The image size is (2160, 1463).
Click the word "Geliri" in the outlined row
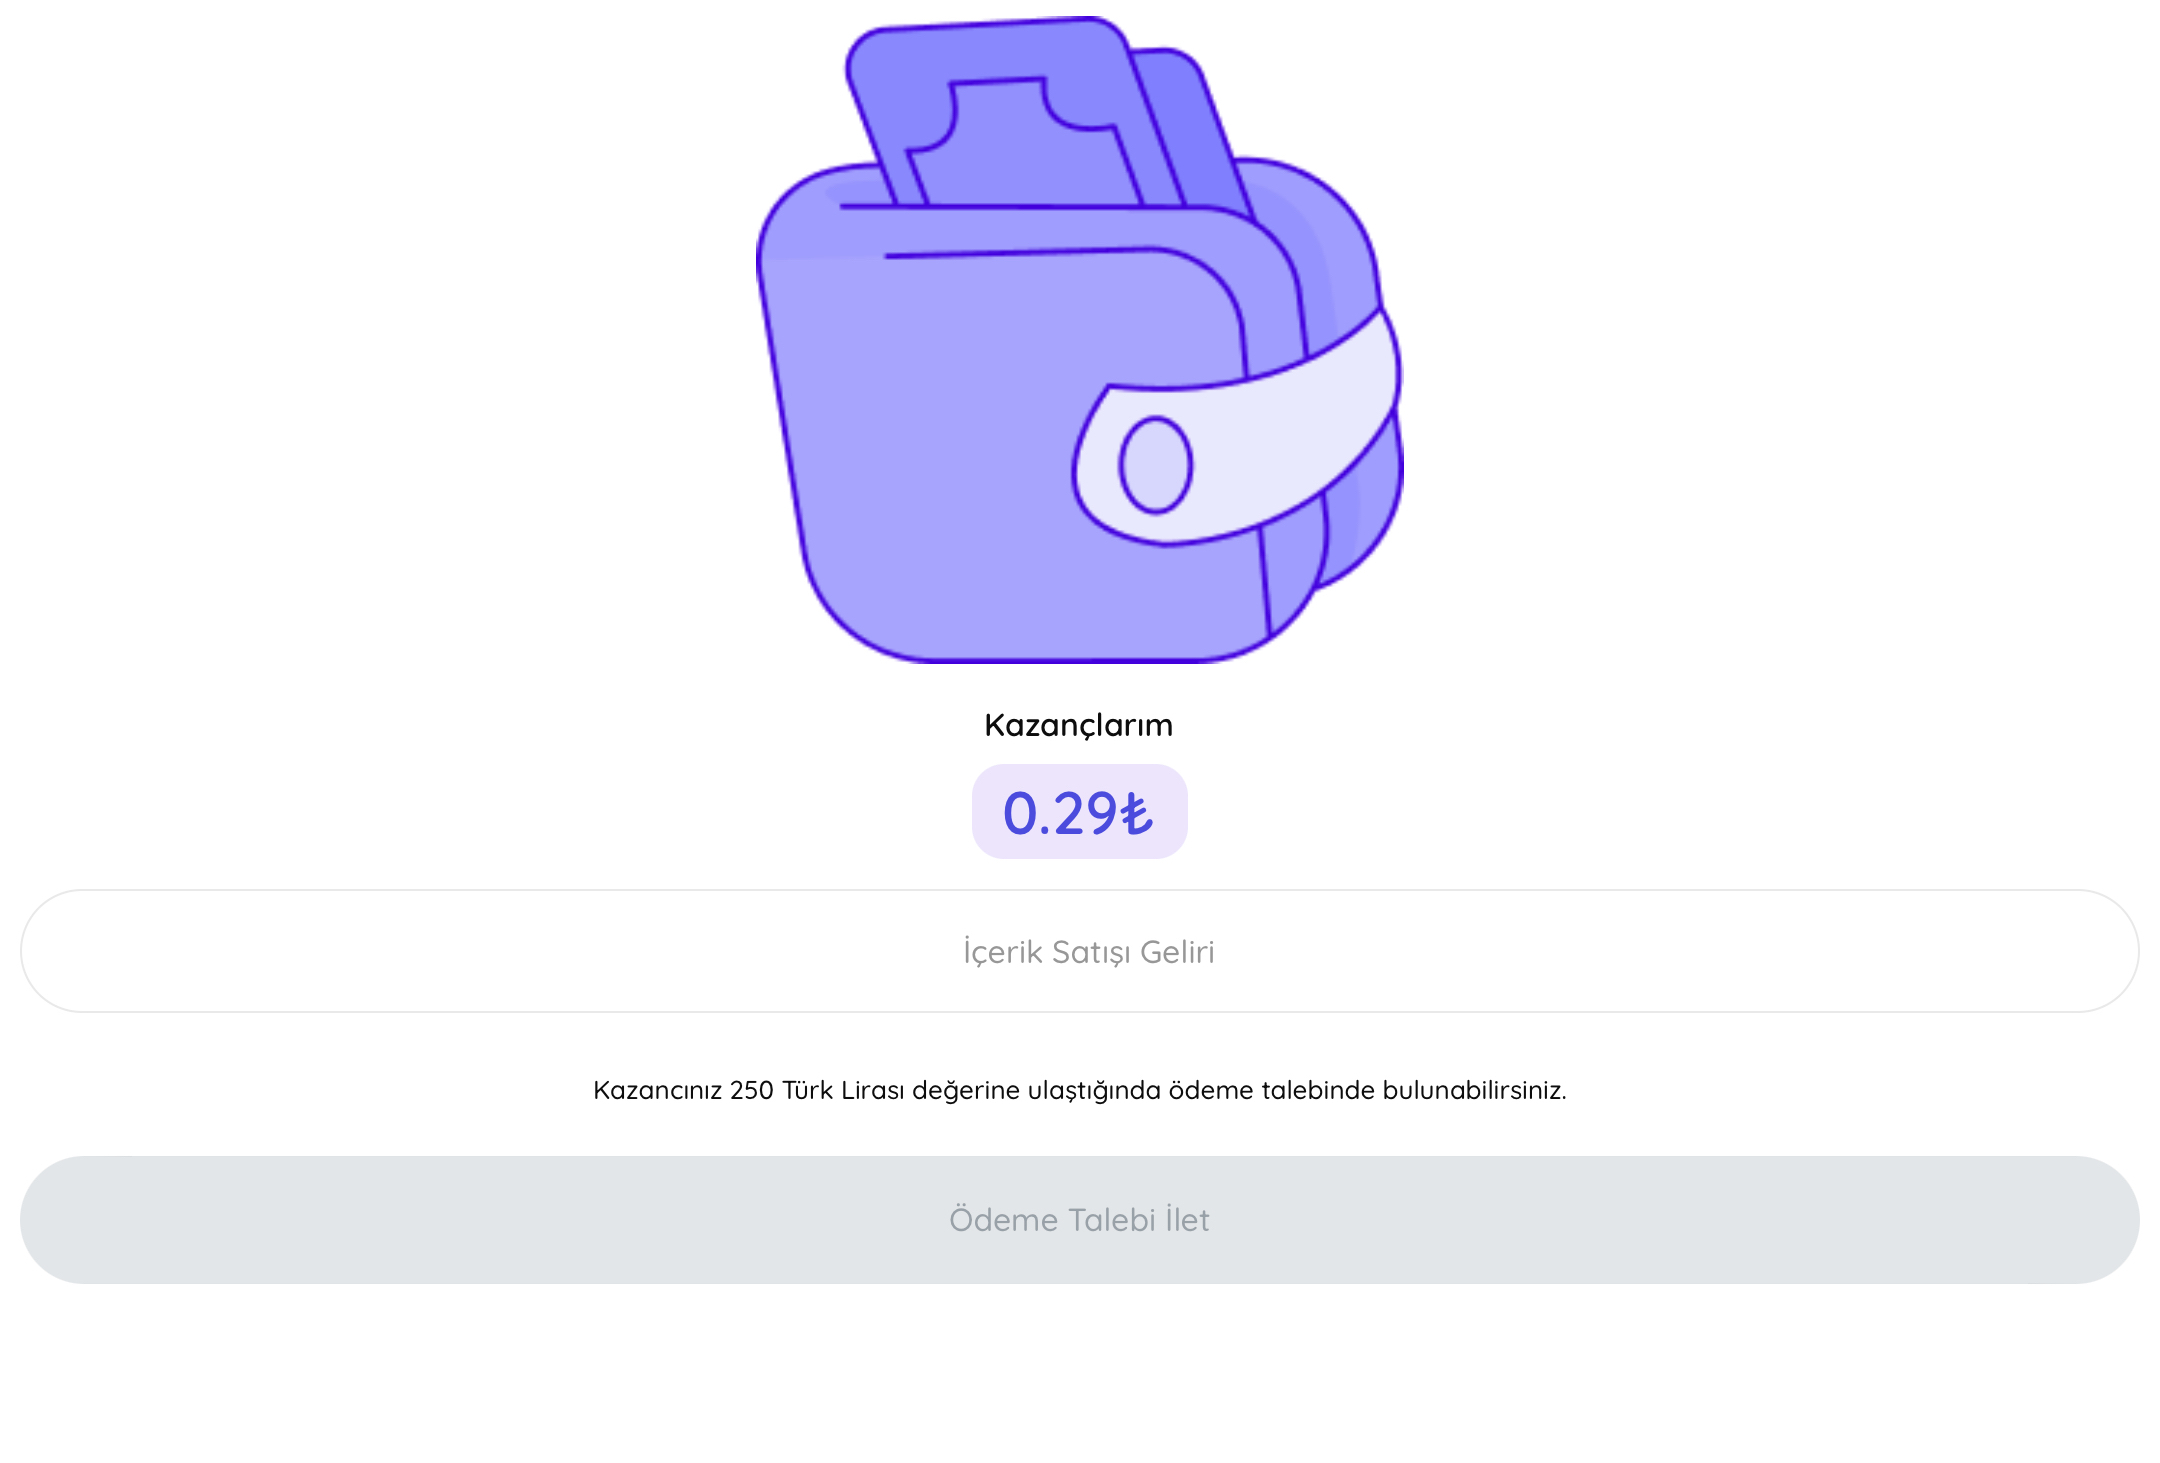tap(1177, 952)
